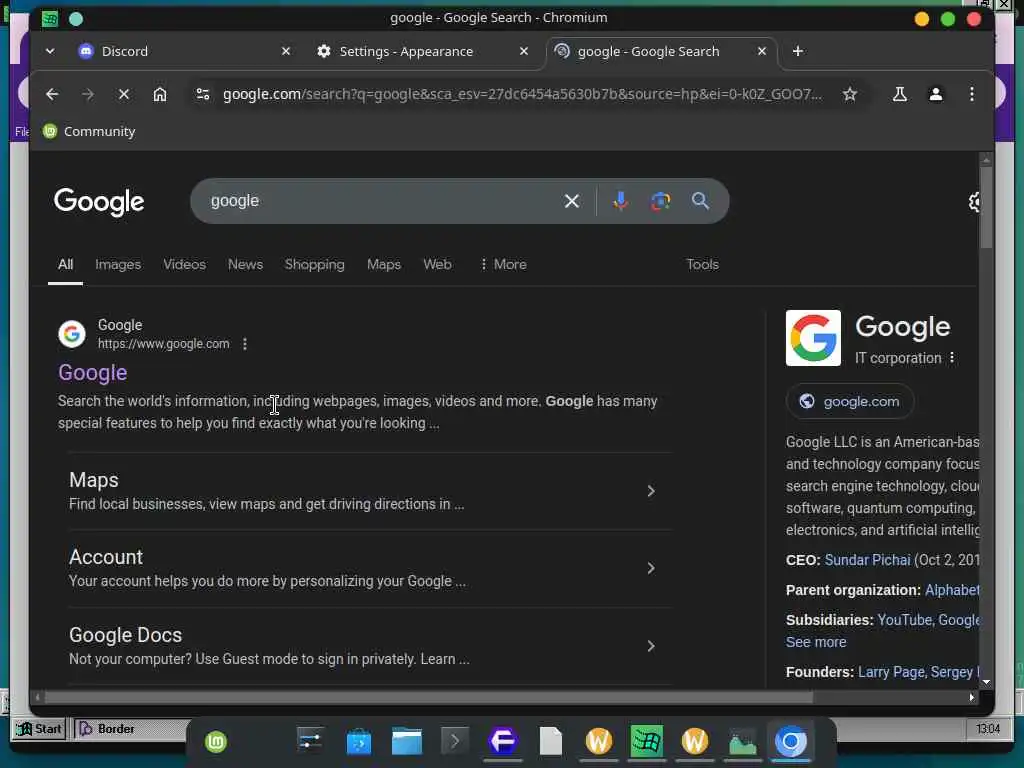Select the Web search tab
This screenshot has width=1024, height=768.
point(437,264)
